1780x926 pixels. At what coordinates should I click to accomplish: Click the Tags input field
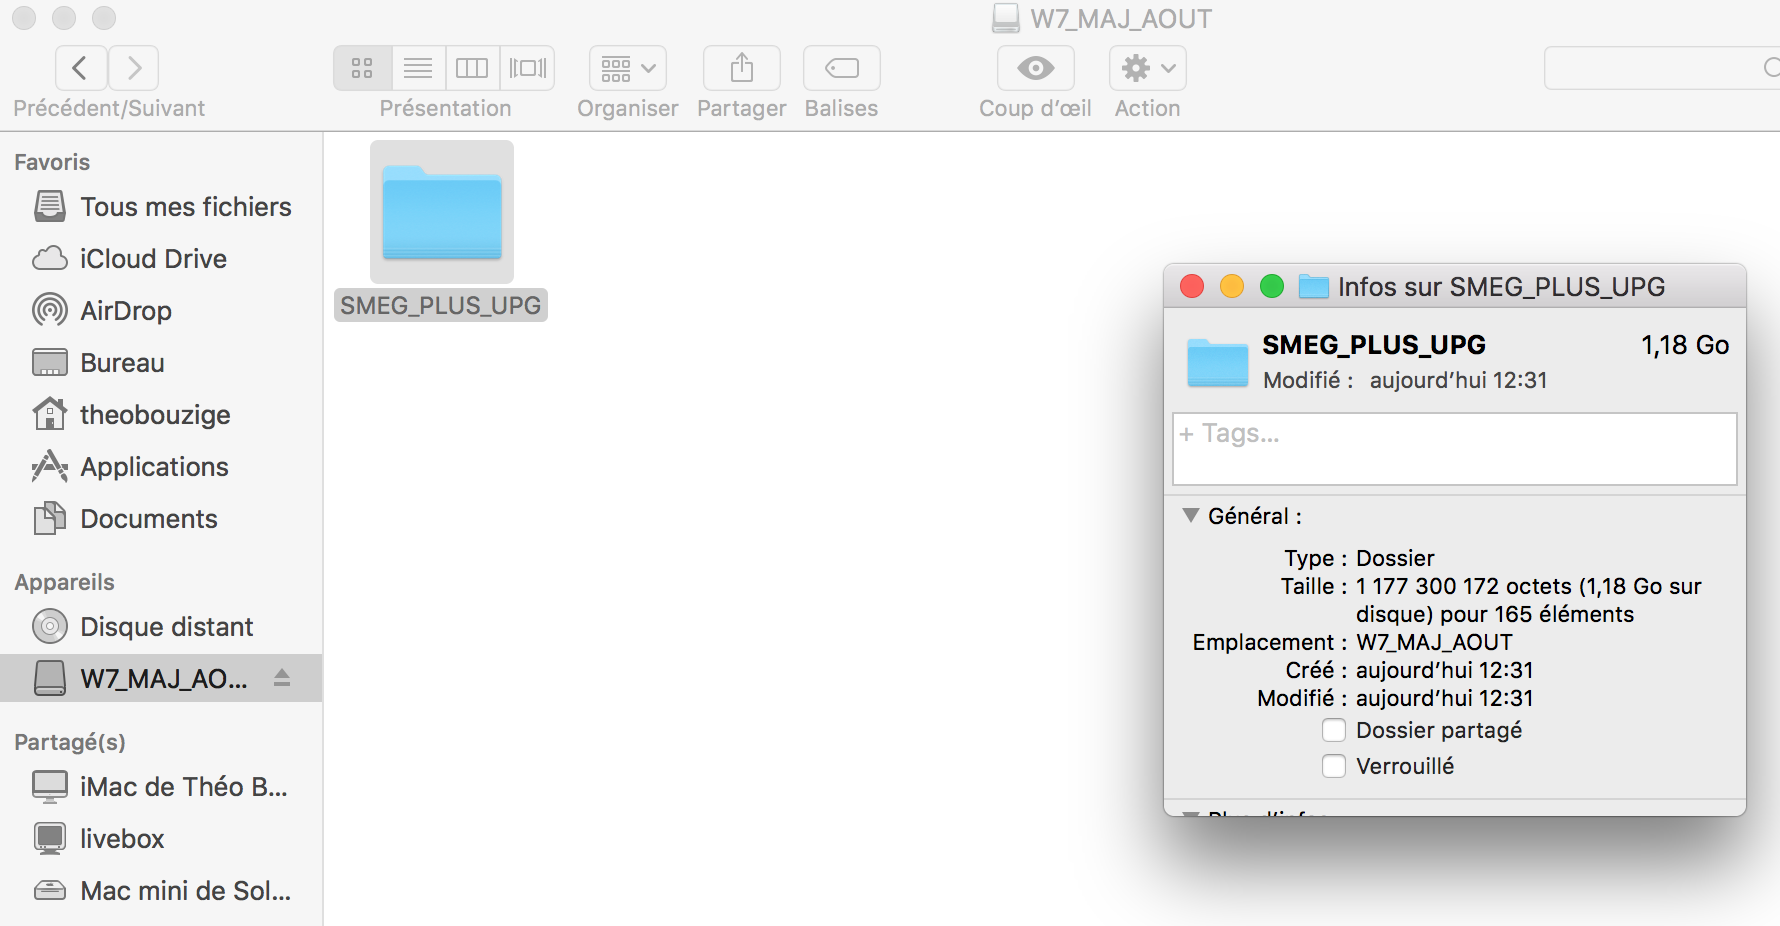click(1454, 449)
